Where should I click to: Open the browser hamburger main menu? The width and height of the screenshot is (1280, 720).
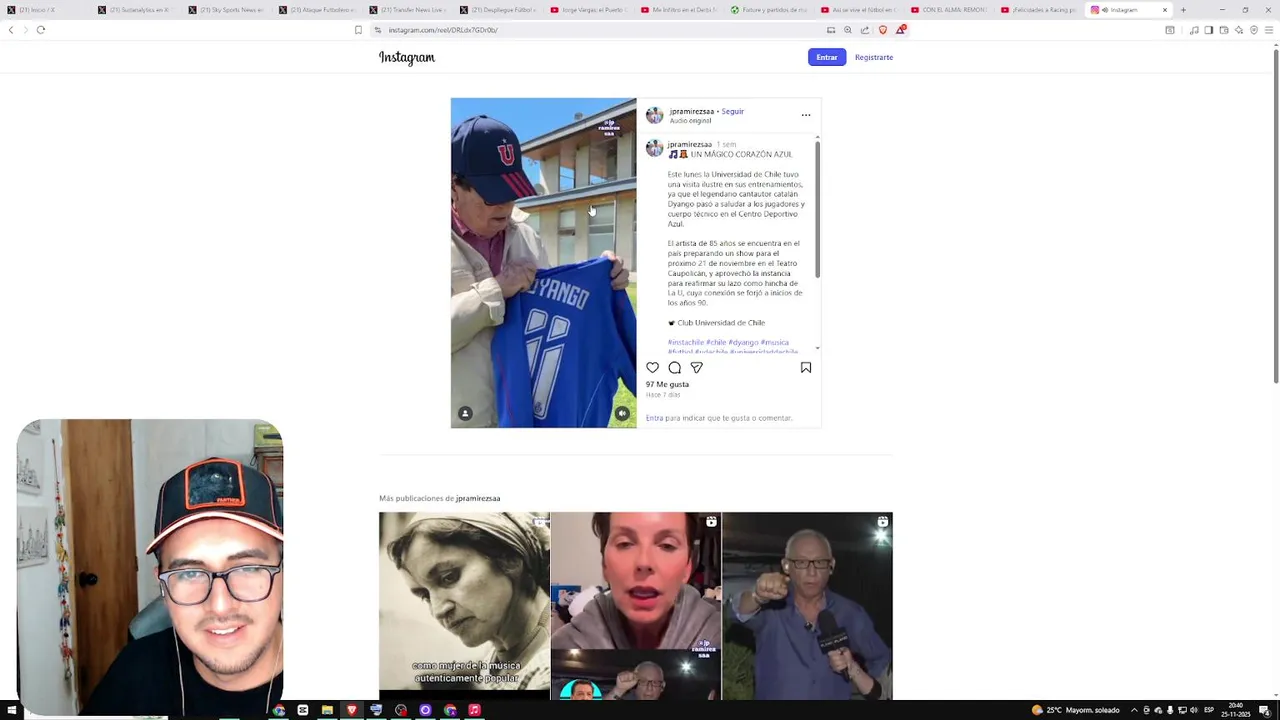pos(1269,30)
